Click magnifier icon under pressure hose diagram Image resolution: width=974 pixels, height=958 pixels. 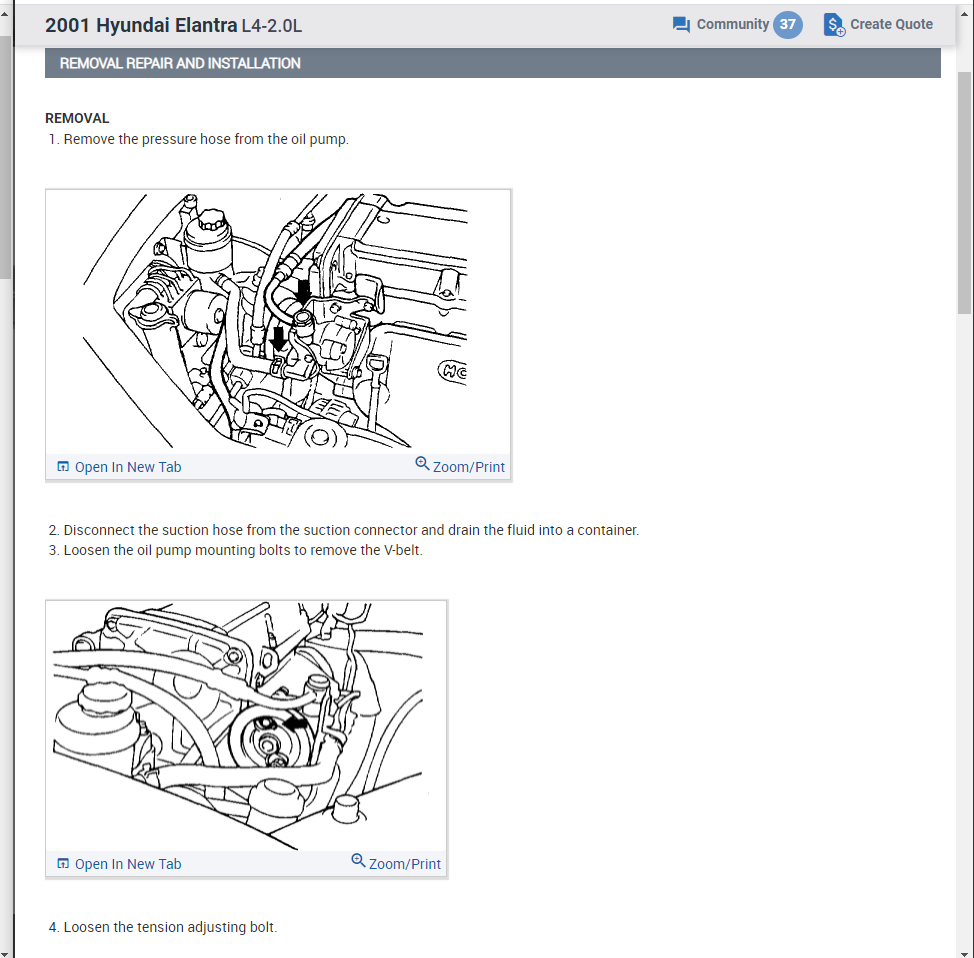[x=422, y=463]
